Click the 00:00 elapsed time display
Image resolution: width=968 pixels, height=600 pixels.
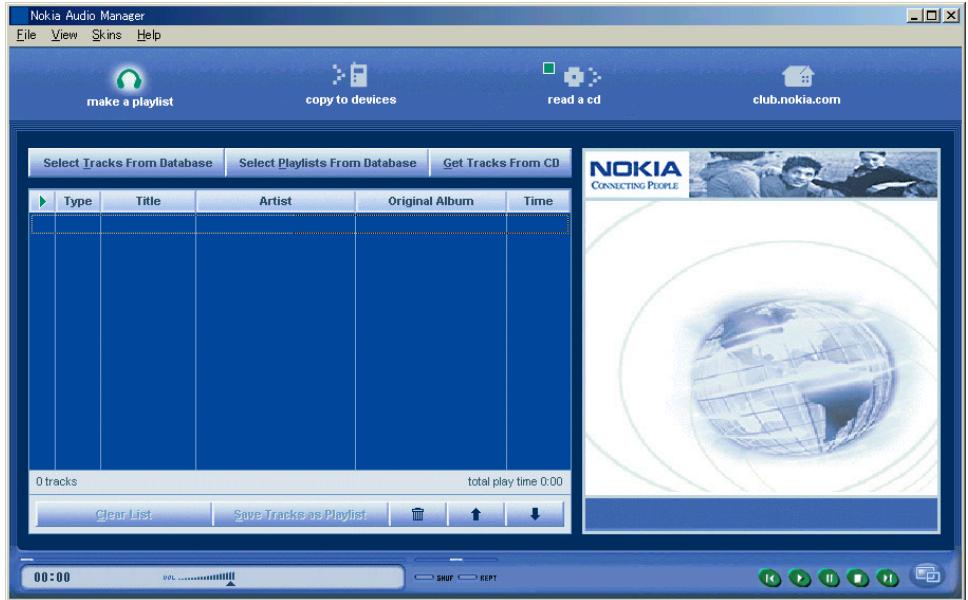tap(52, 578)
